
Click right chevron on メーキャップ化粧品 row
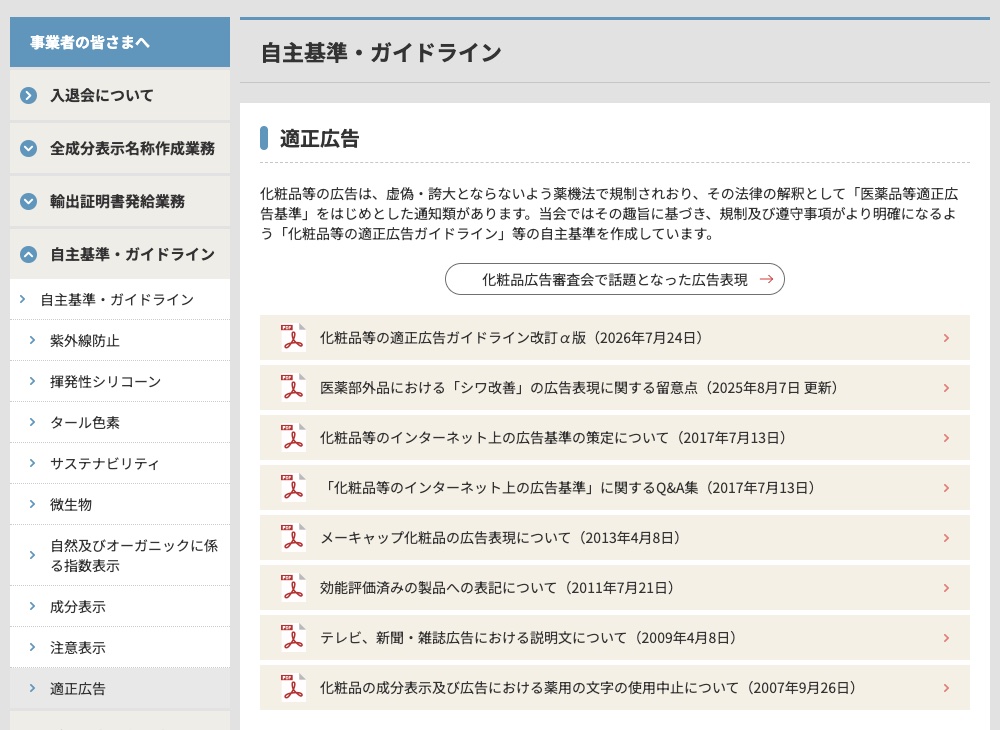(x=946, y=538)
